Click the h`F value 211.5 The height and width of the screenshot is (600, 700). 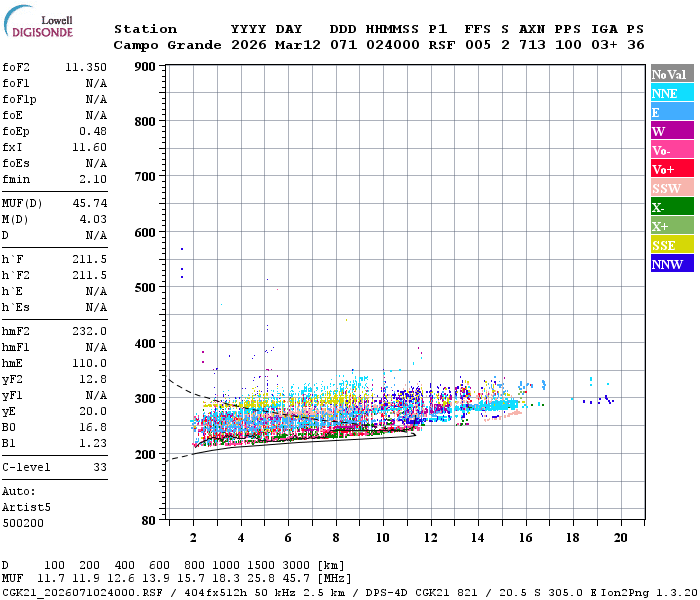click(89, 259)
